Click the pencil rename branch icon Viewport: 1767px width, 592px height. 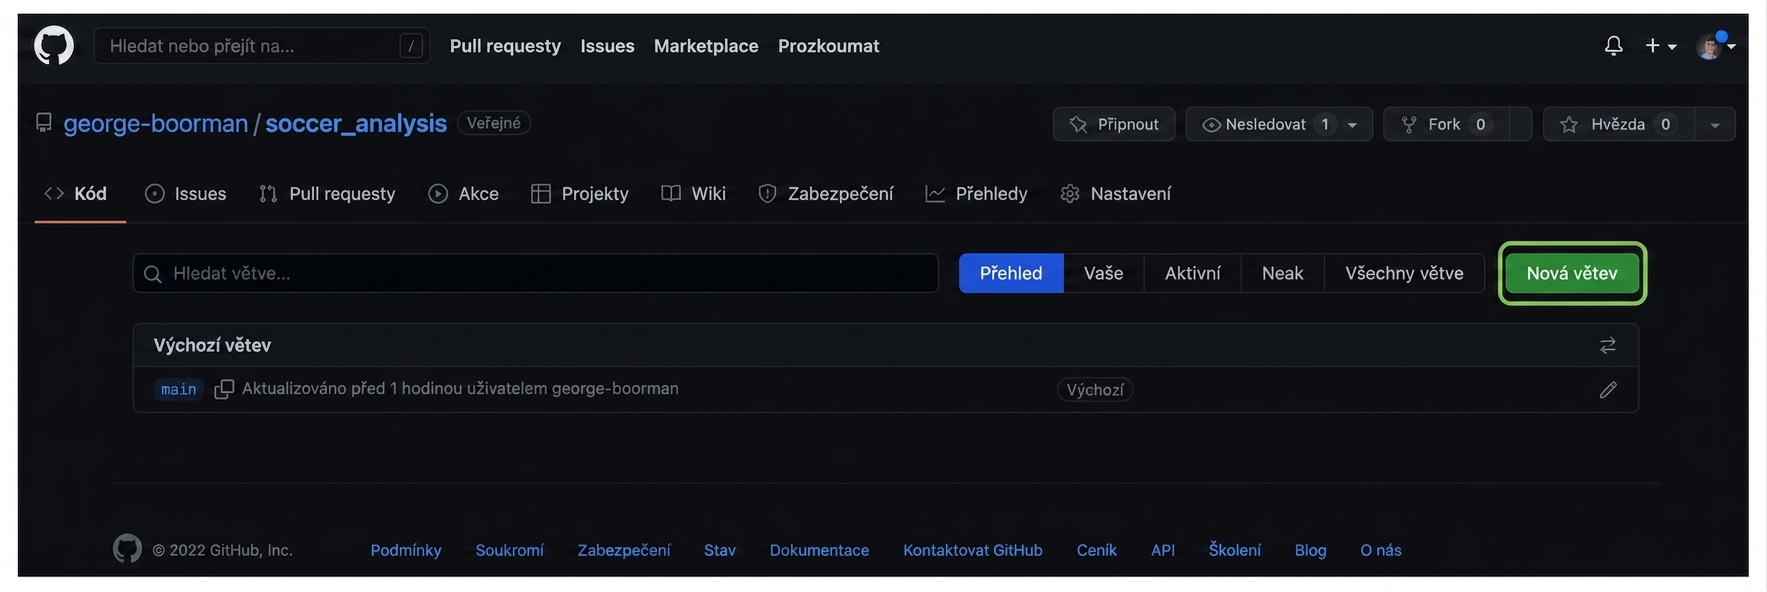pyautogui.click(x=1608, y=390)
